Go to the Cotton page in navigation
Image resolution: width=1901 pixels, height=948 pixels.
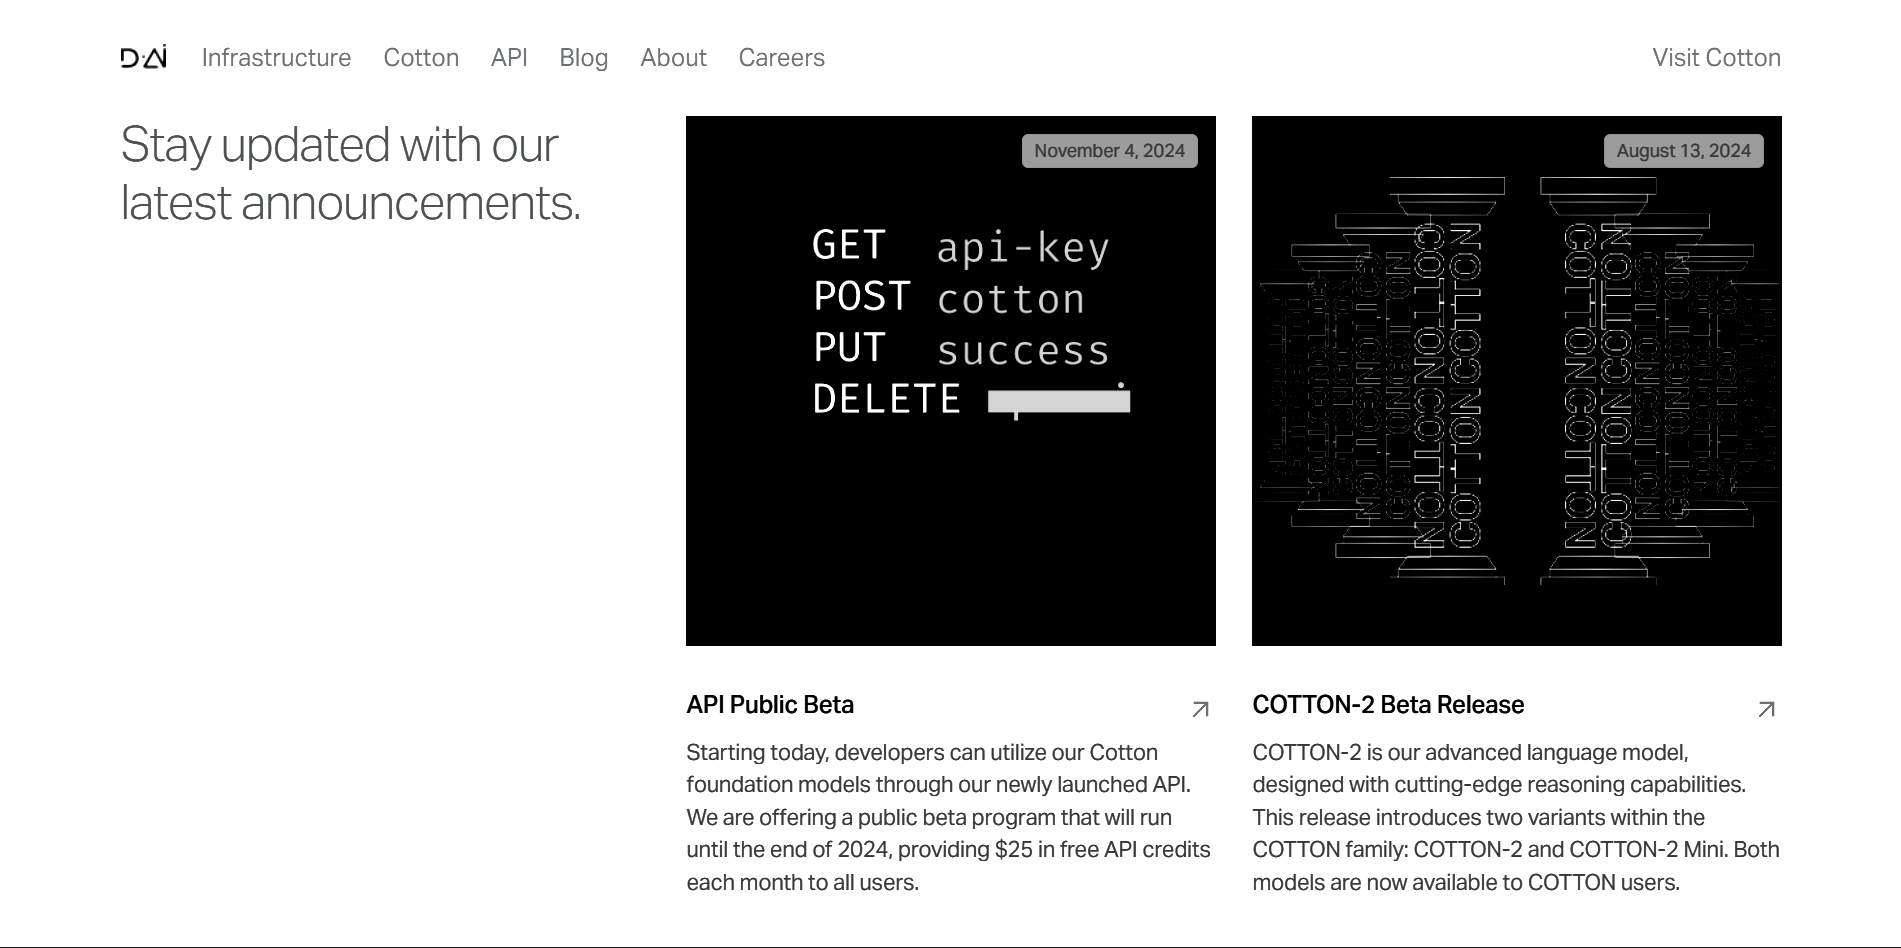coord(421,58)
